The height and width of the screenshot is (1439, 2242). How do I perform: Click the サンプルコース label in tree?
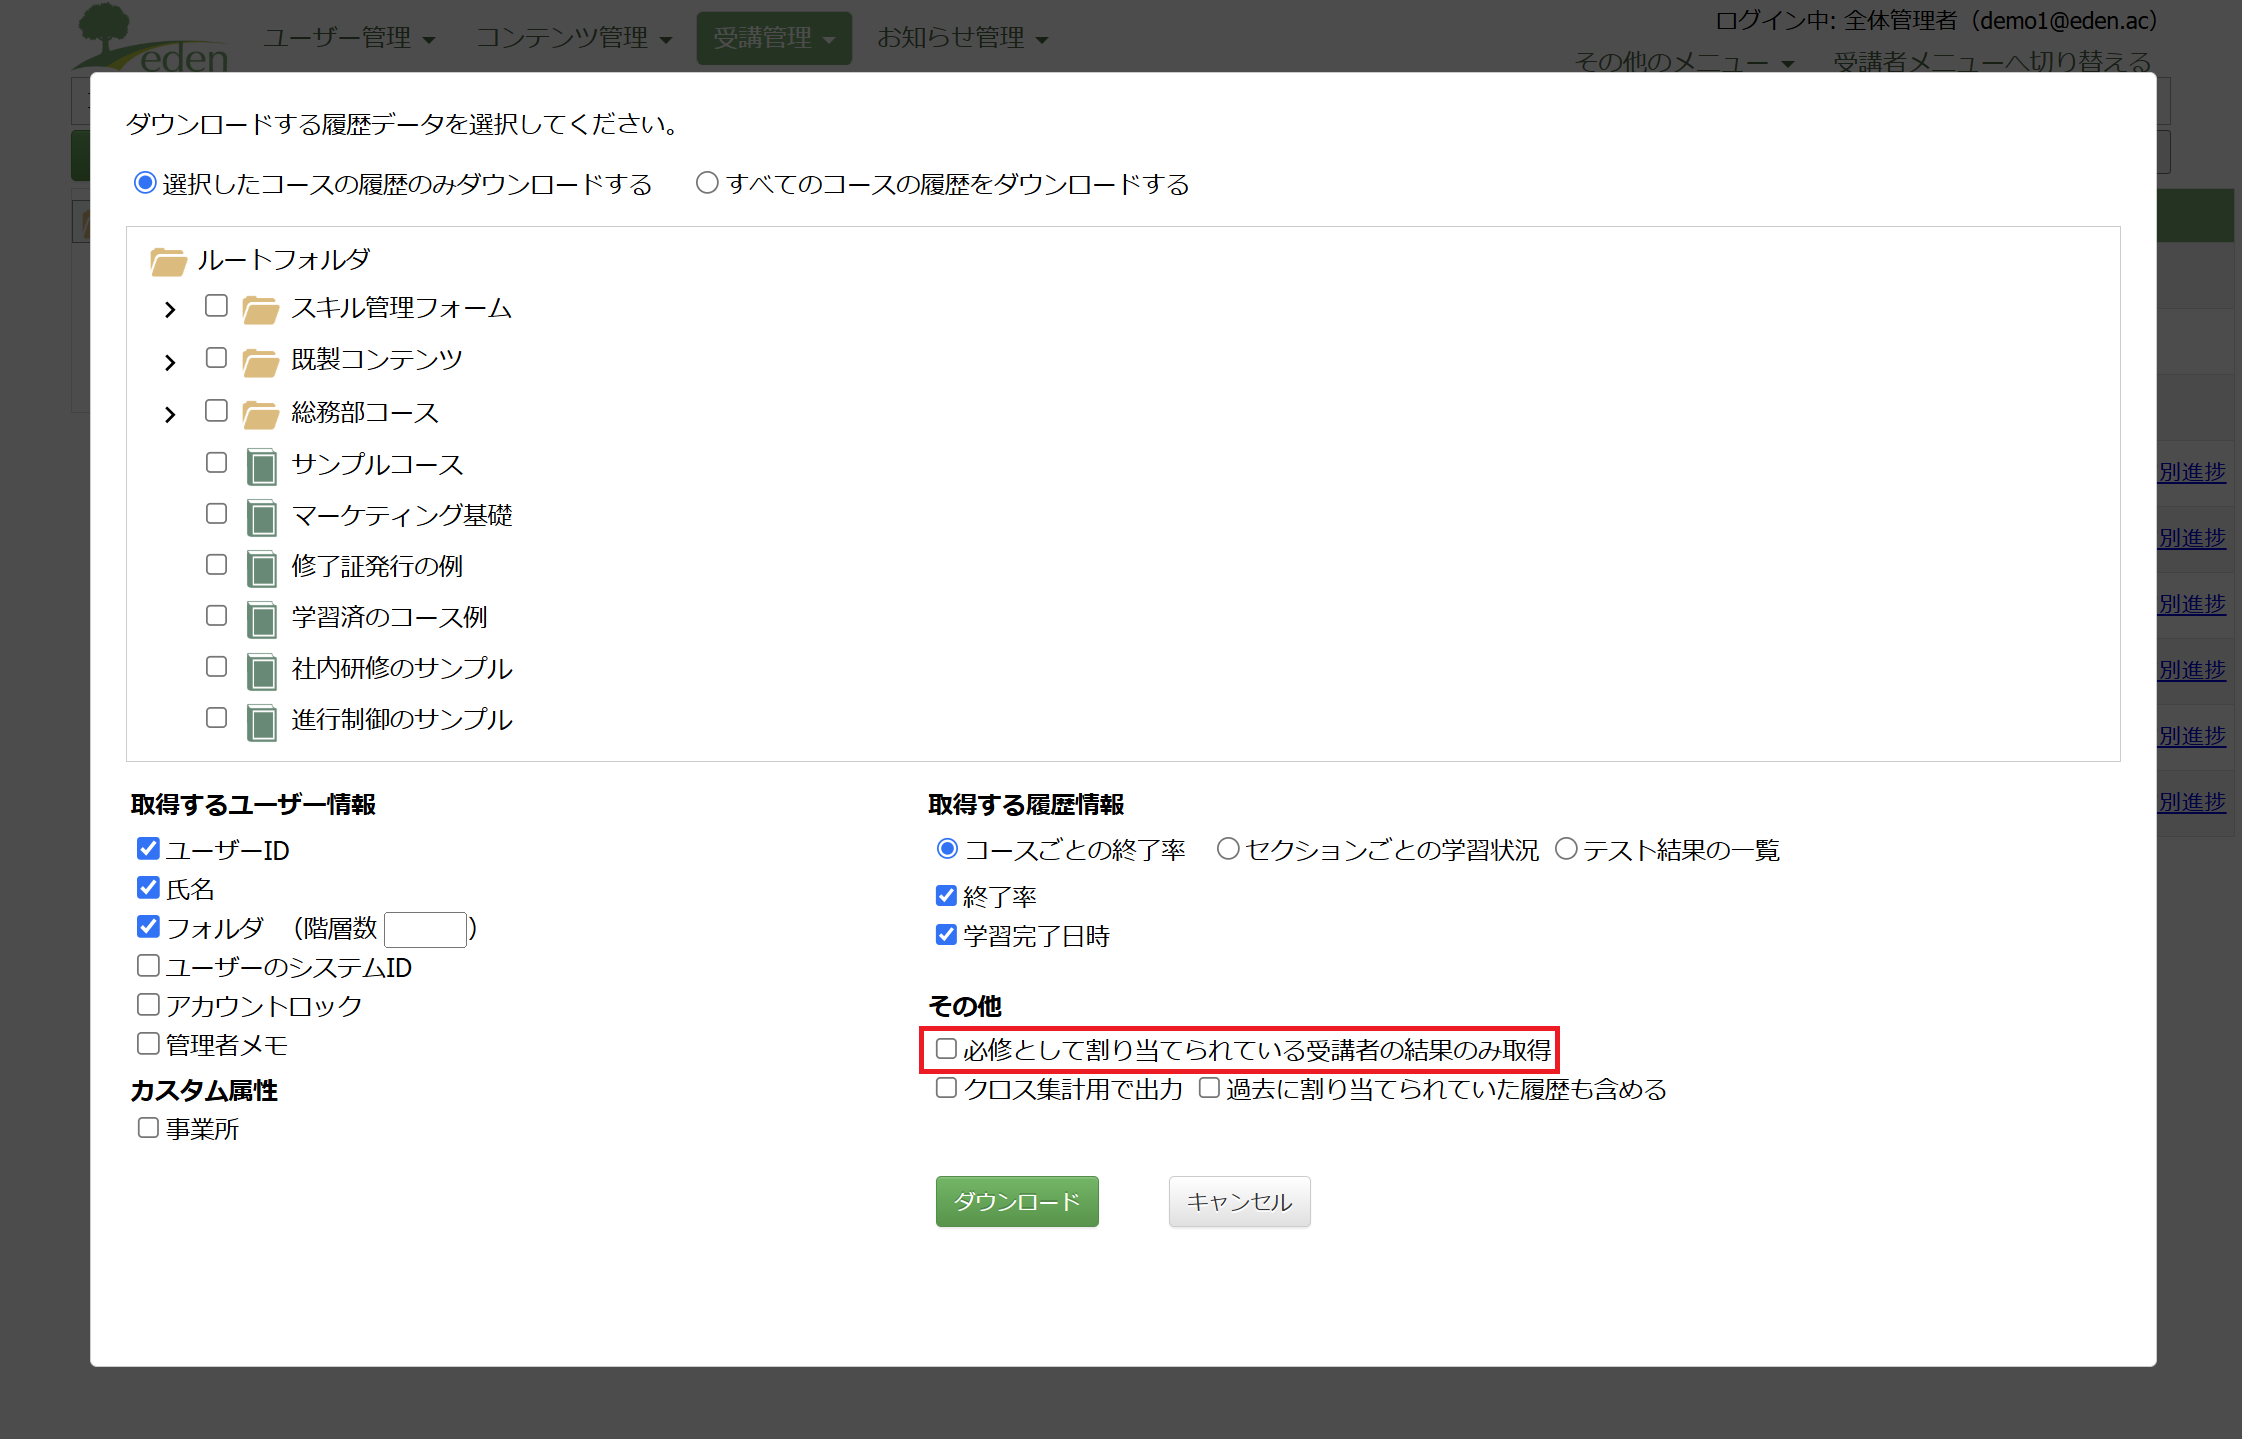[x=377, y=465]
